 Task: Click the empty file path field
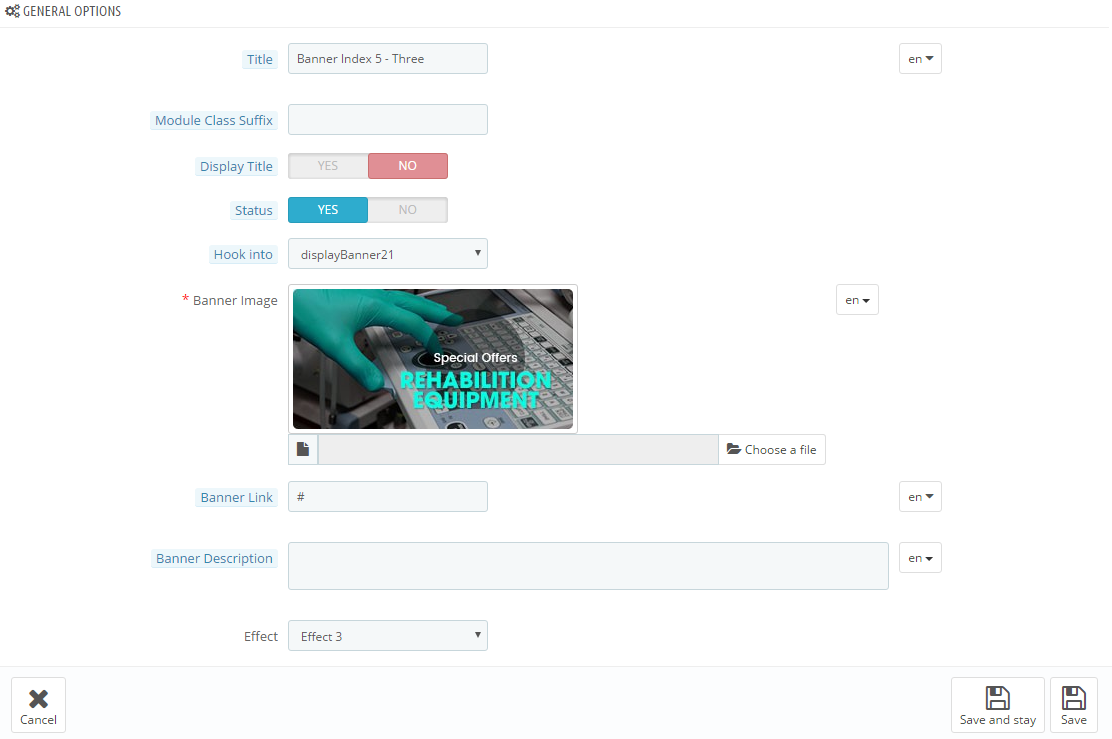518,450
